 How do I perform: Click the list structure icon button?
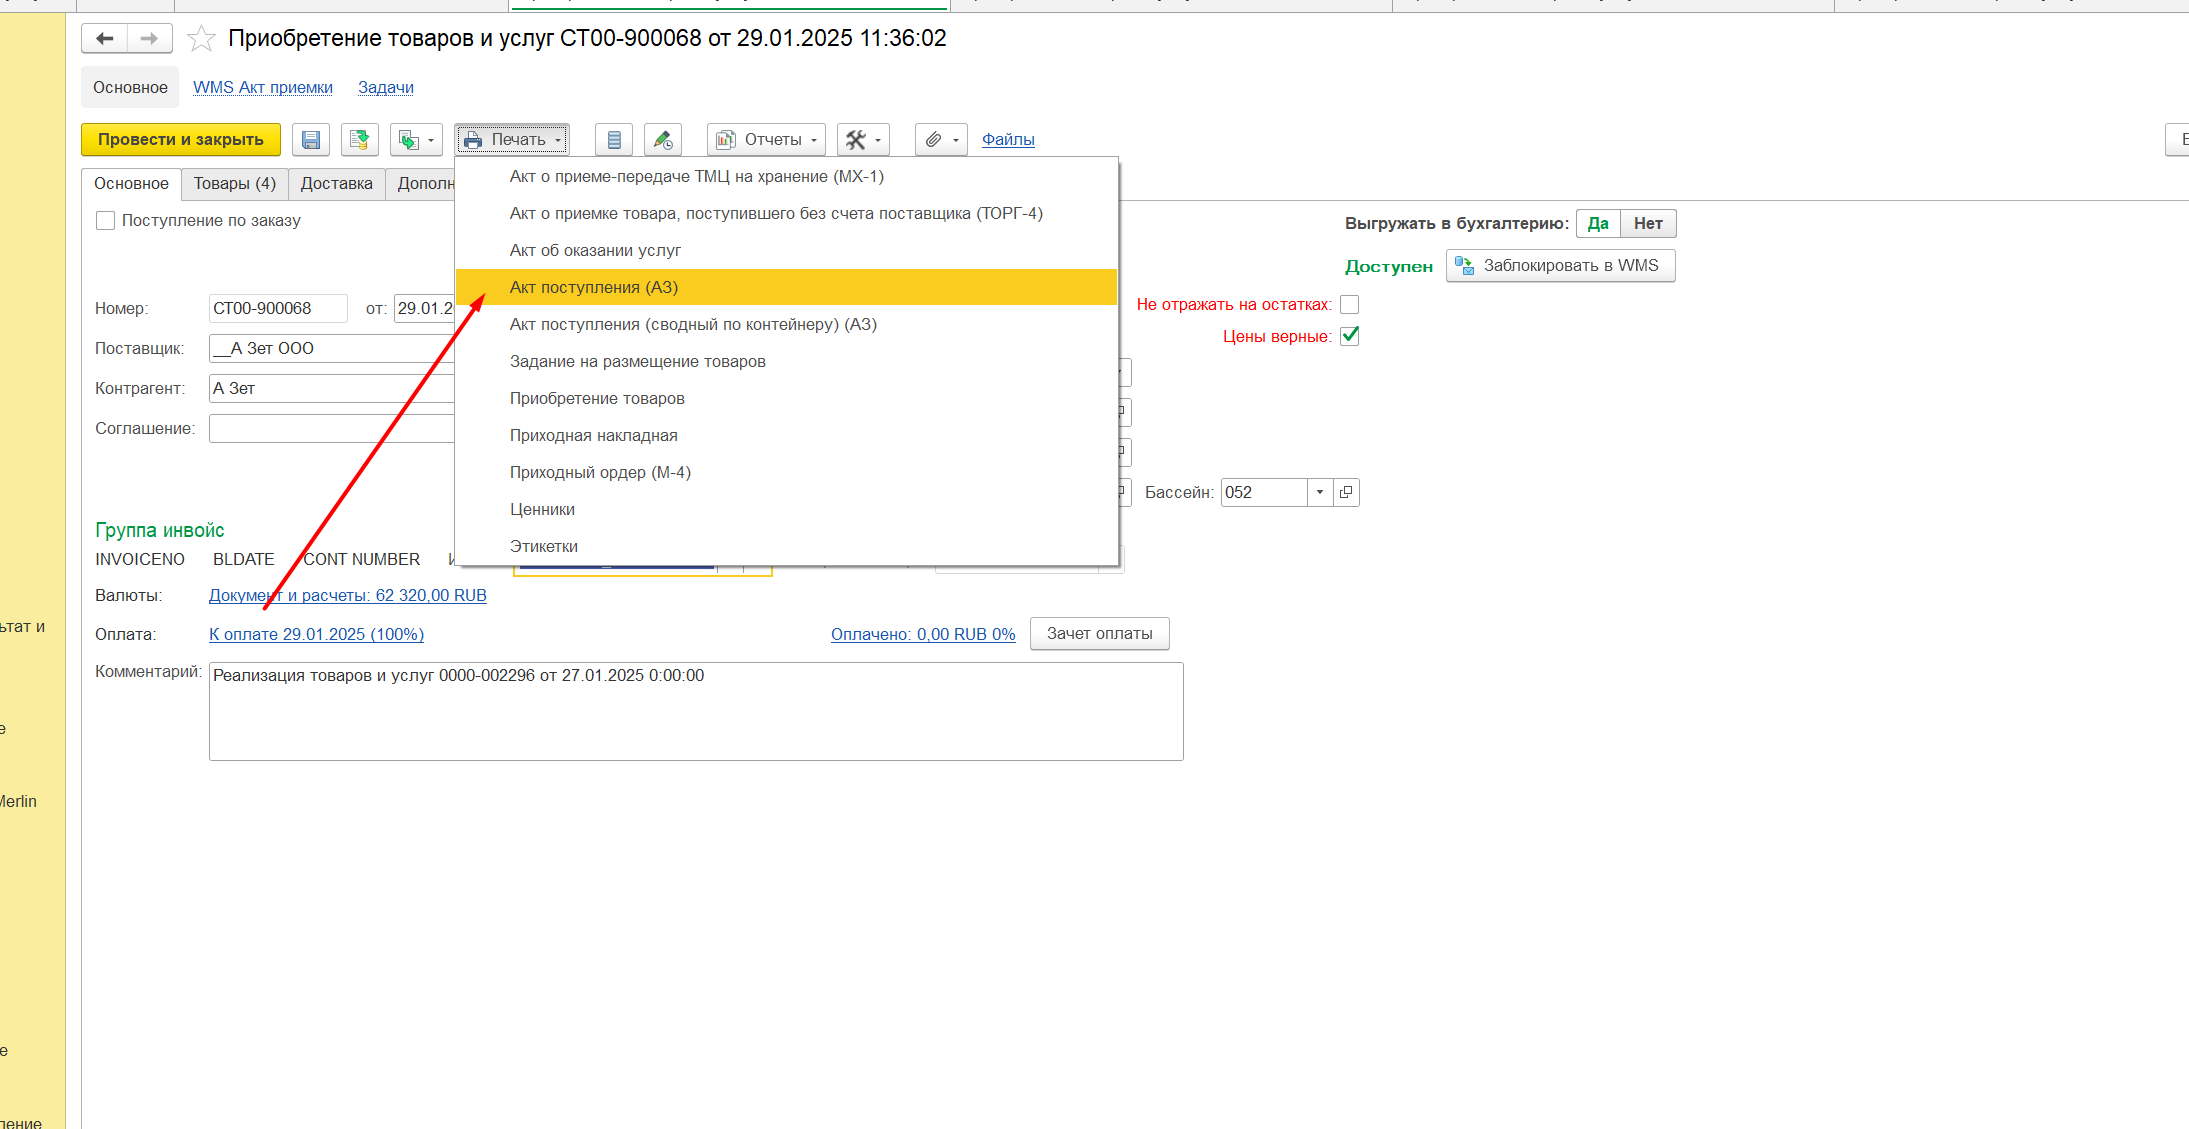point(614,140)
